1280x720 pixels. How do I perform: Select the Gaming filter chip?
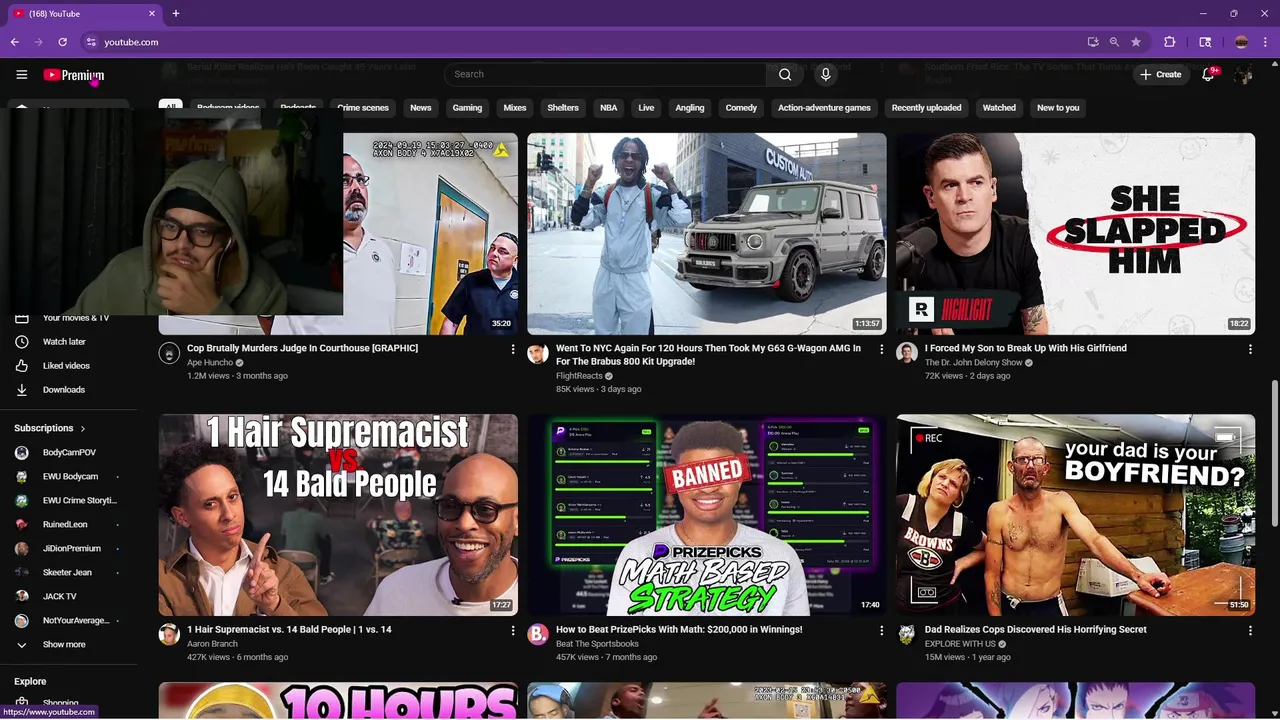(467, 108)
